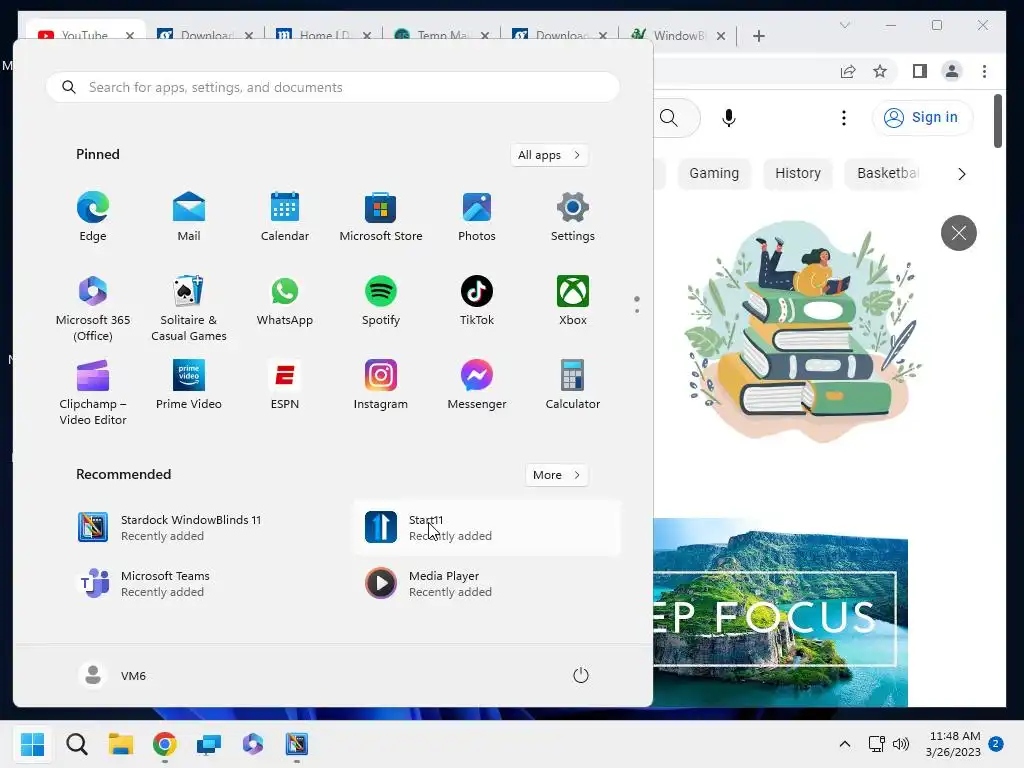This screenshot has width=1024, height=768.
Task: Open Solitaire & Casual Games
Action: 189,308
